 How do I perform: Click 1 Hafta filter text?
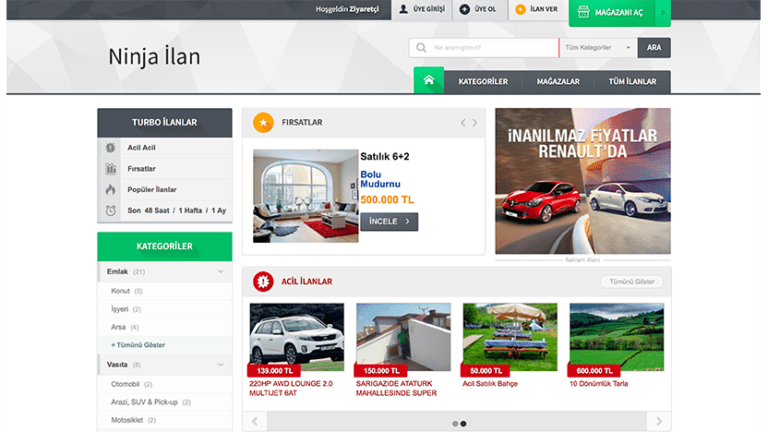[x=190, y=211]
